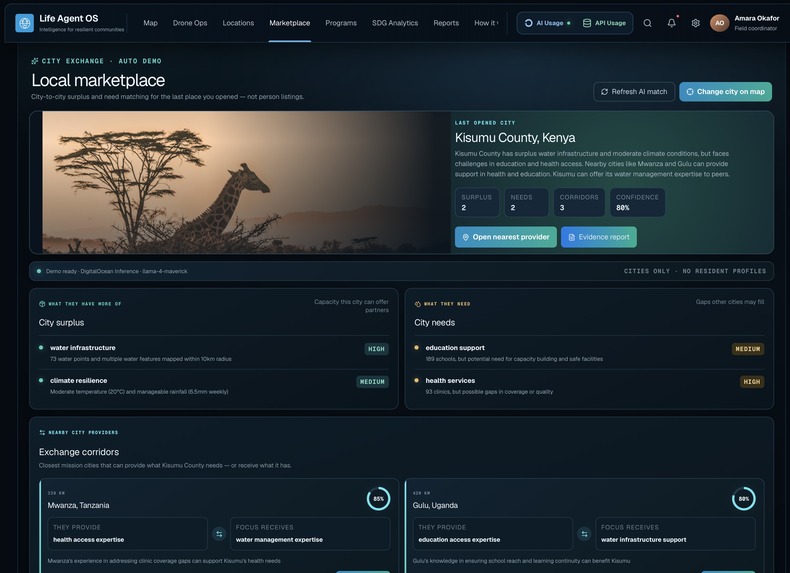Click the cube icon beside What They Have More Of
The image size is (790, 573).
pos(42,304)
